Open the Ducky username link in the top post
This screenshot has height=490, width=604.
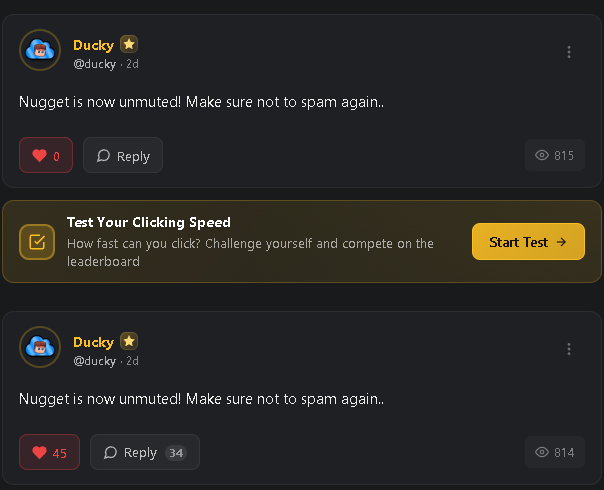tap(93, 45)
